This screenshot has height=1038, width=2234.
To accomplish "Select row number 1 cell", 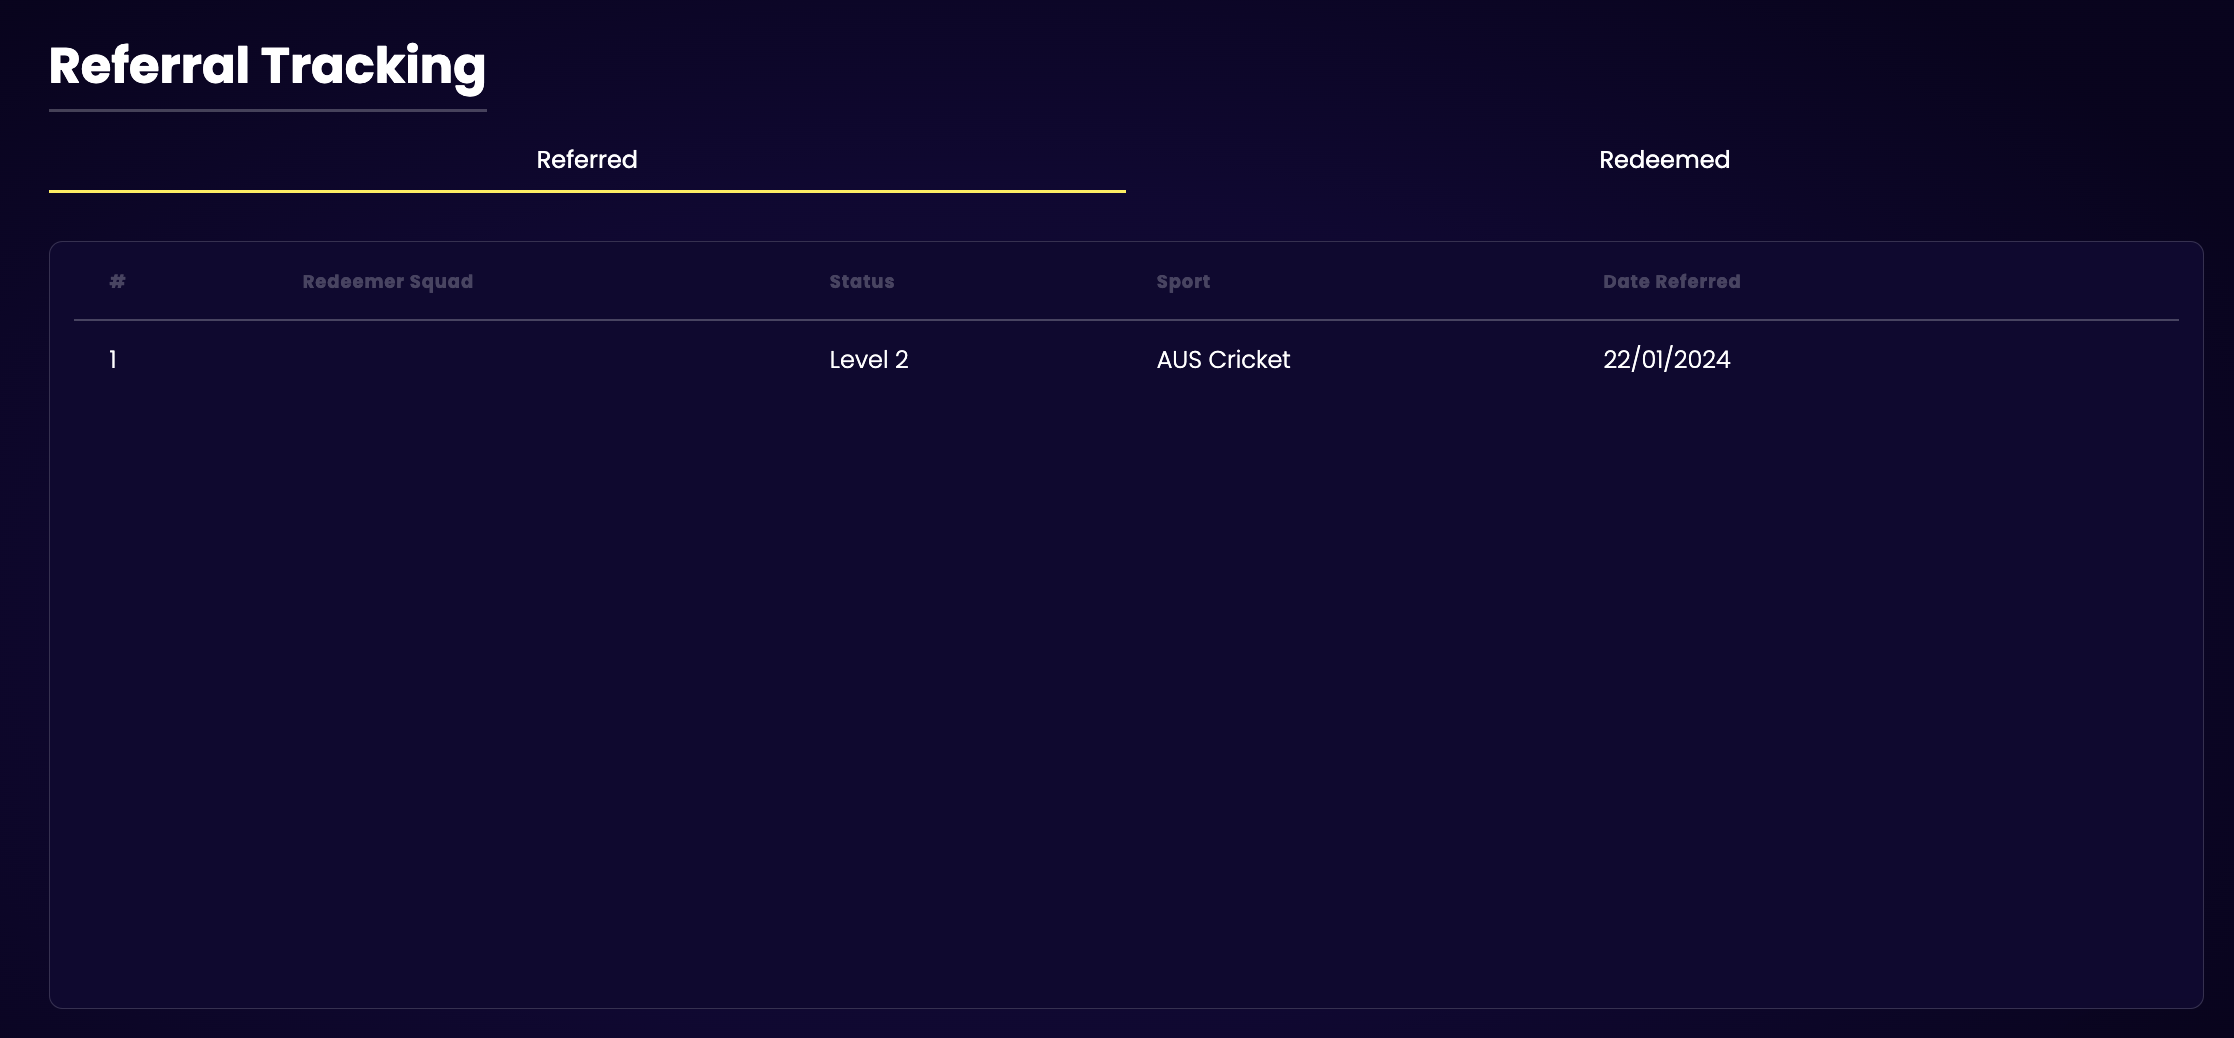I will click(113, 360).
